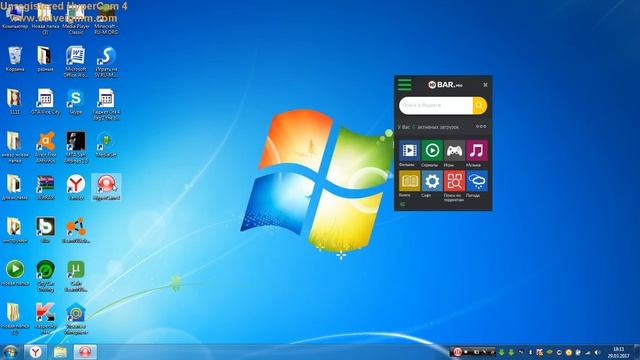Screen dimensions: 640x360
Task: Select the Kaspersky desktop shortcut
Action: [x=45, y=318]
